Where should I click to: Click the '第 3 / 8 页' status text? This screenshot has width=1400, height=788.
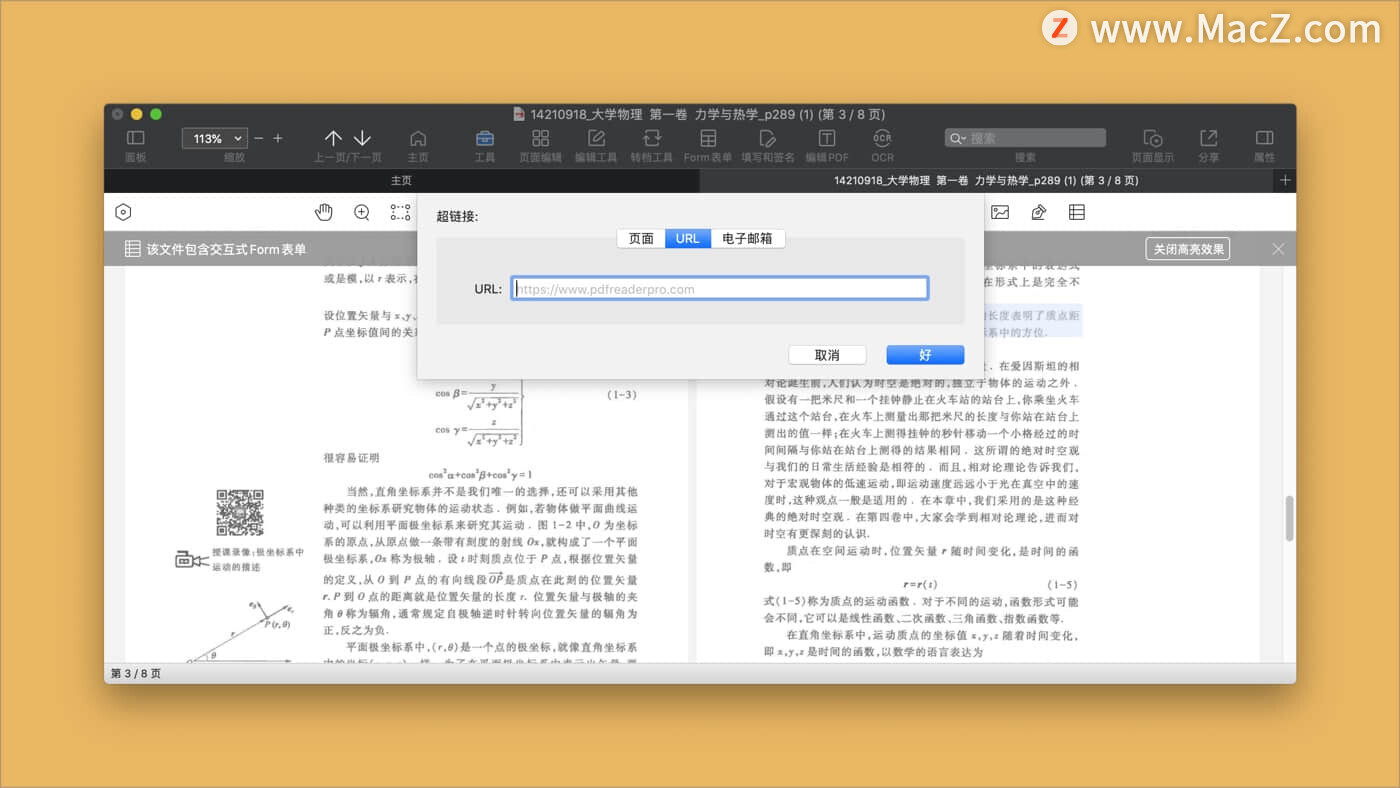click(136, 674)
